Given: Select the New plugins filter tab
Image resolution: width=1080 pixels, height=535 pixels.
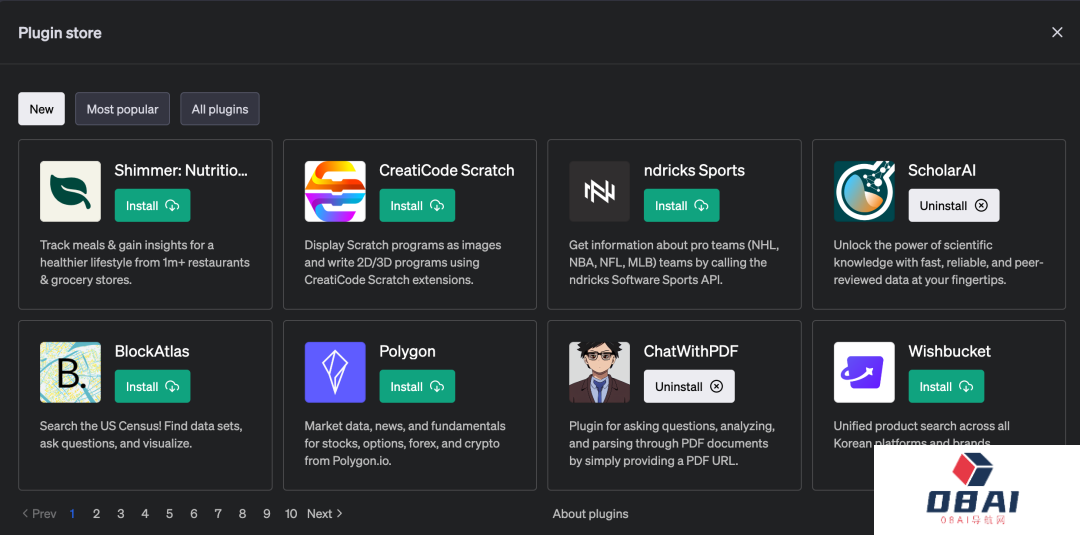Looking at the screenshot, I should click(42, 109).
